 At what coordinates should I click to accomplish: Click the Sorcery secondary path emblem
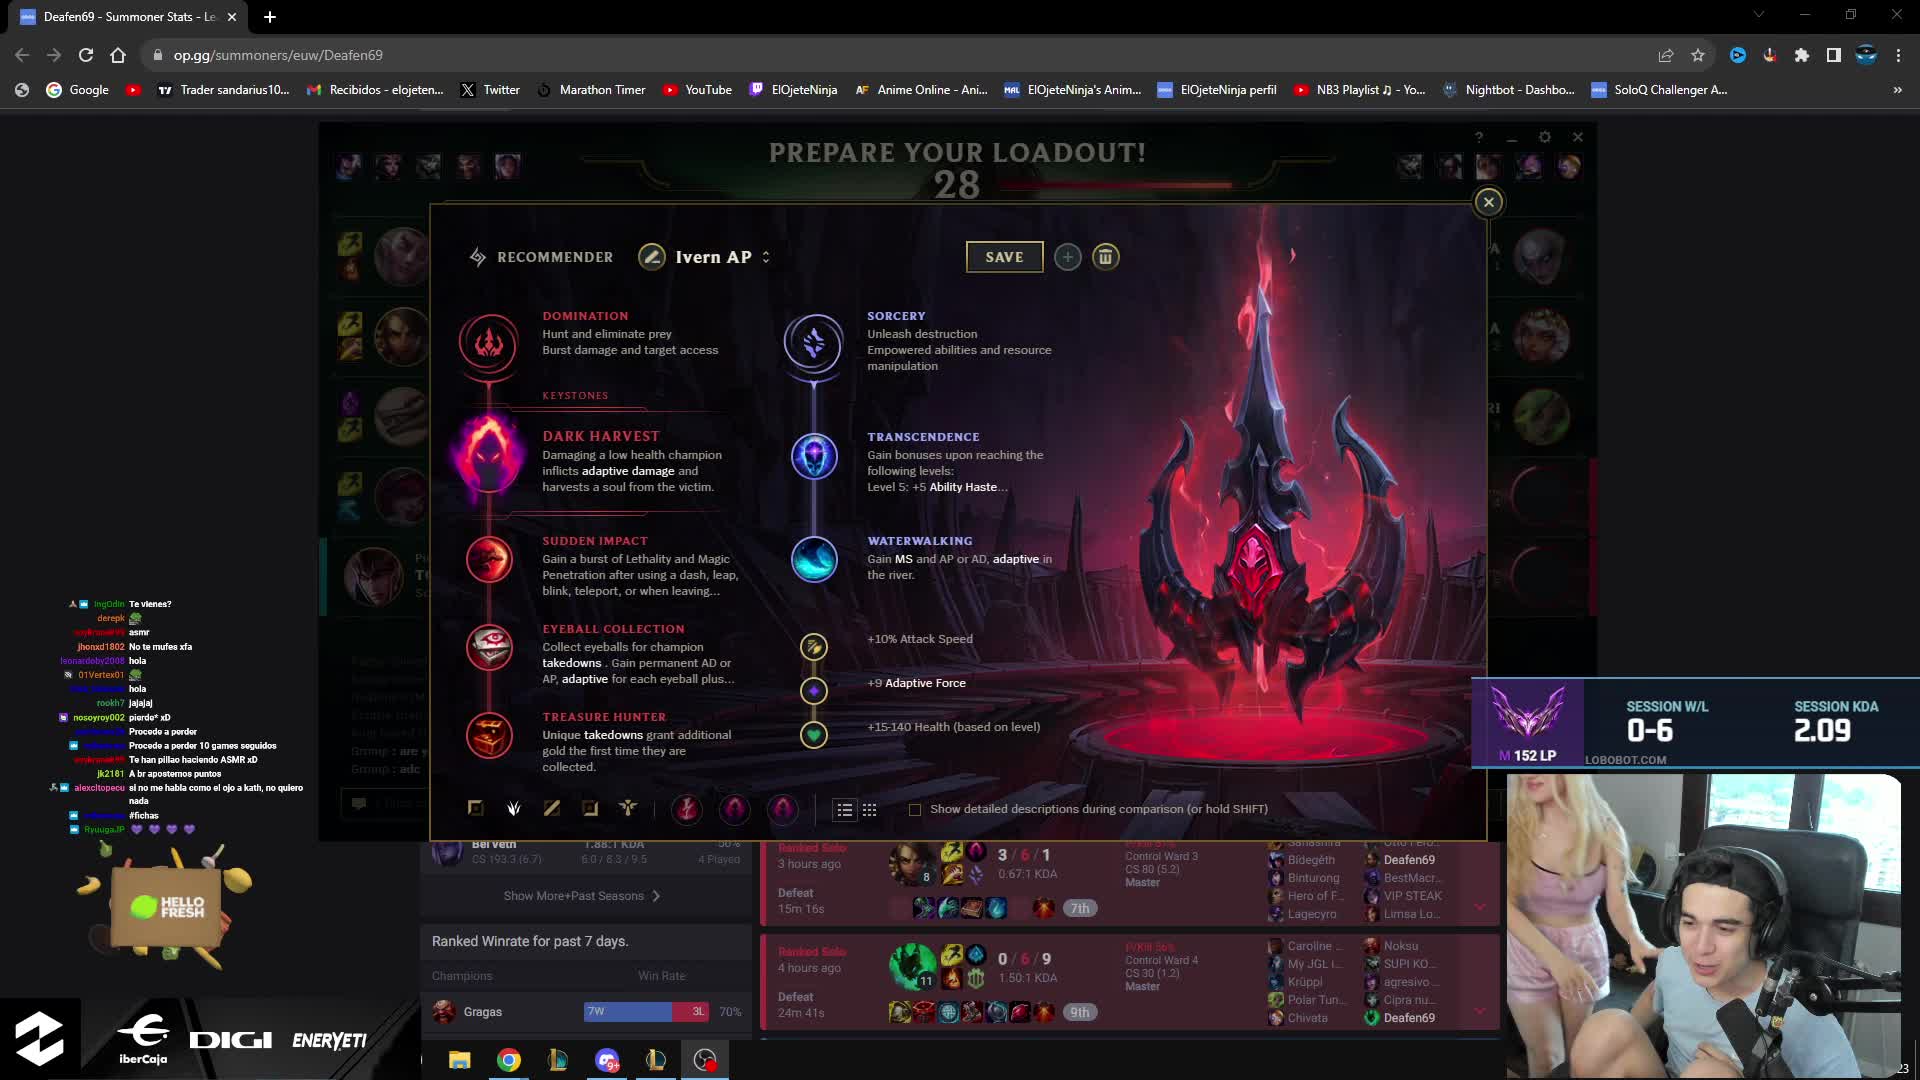coord(814,343)
